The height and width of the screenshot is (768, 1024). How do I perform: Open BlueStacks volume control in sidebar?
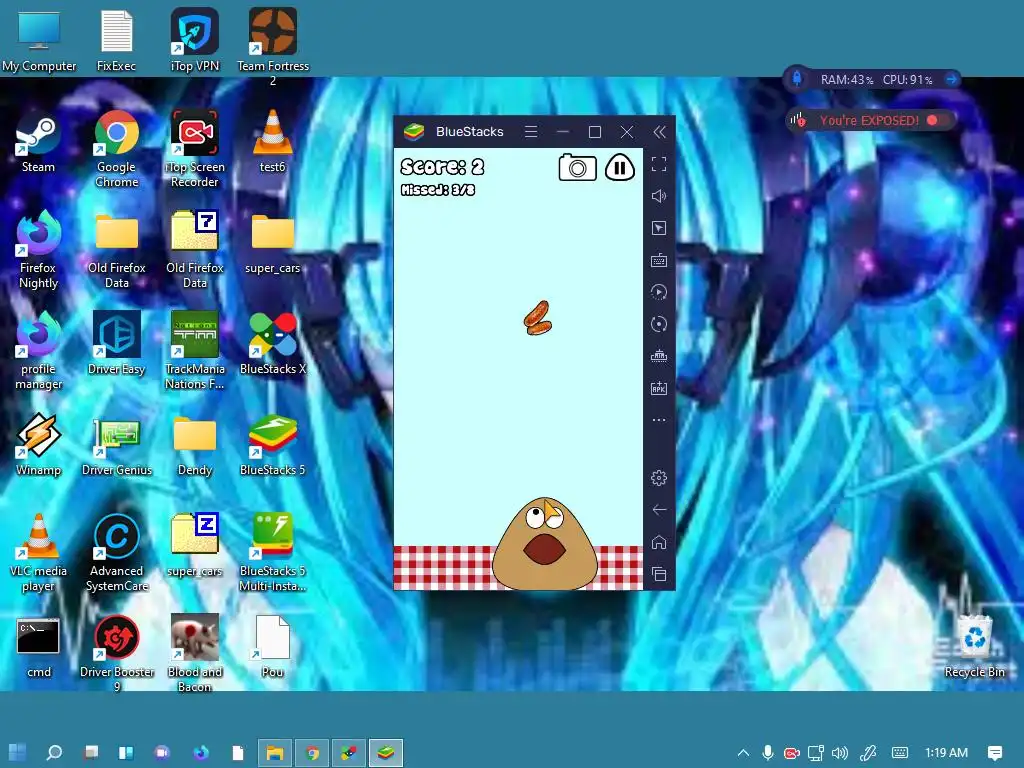point(659,196)
